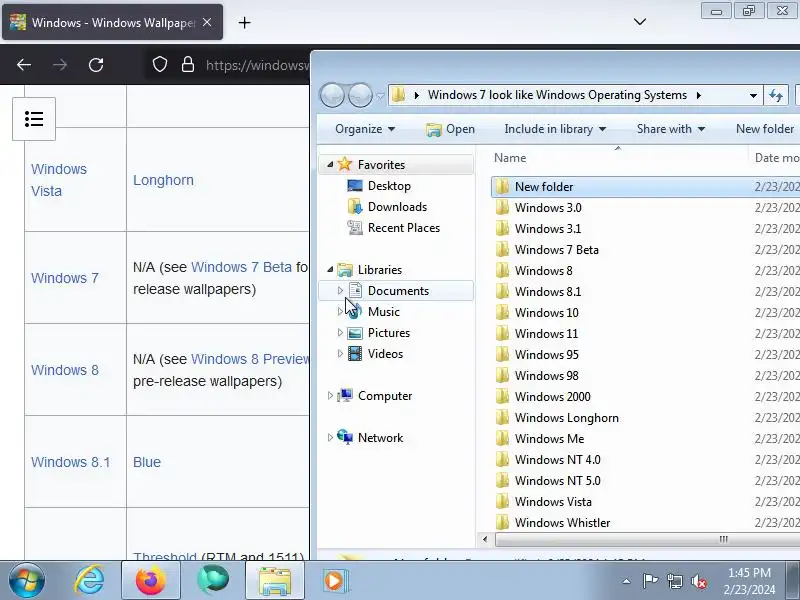Expand the Videos library
The width and height of the screenshot is (800, 600).
[x=340, y=353]
